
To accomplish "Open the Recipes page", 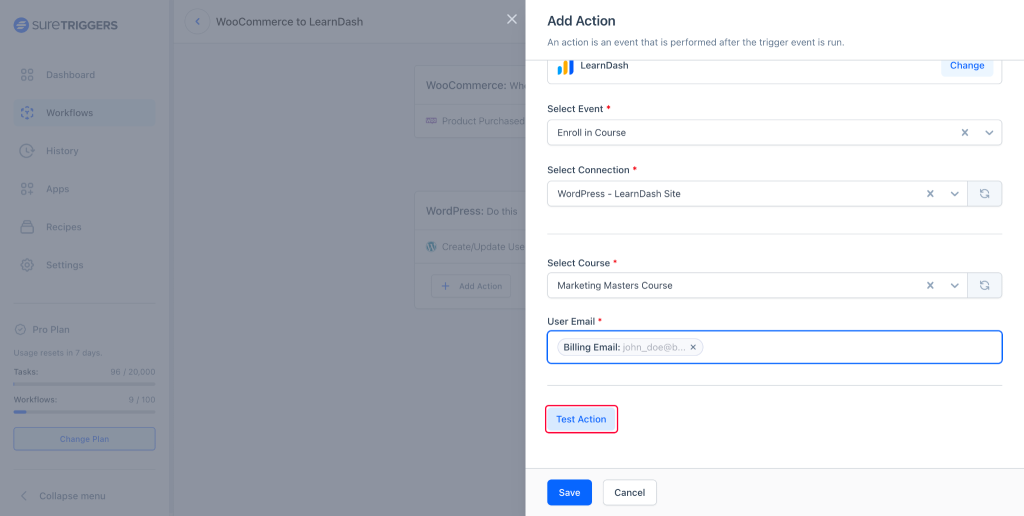I will pos(84,227).
